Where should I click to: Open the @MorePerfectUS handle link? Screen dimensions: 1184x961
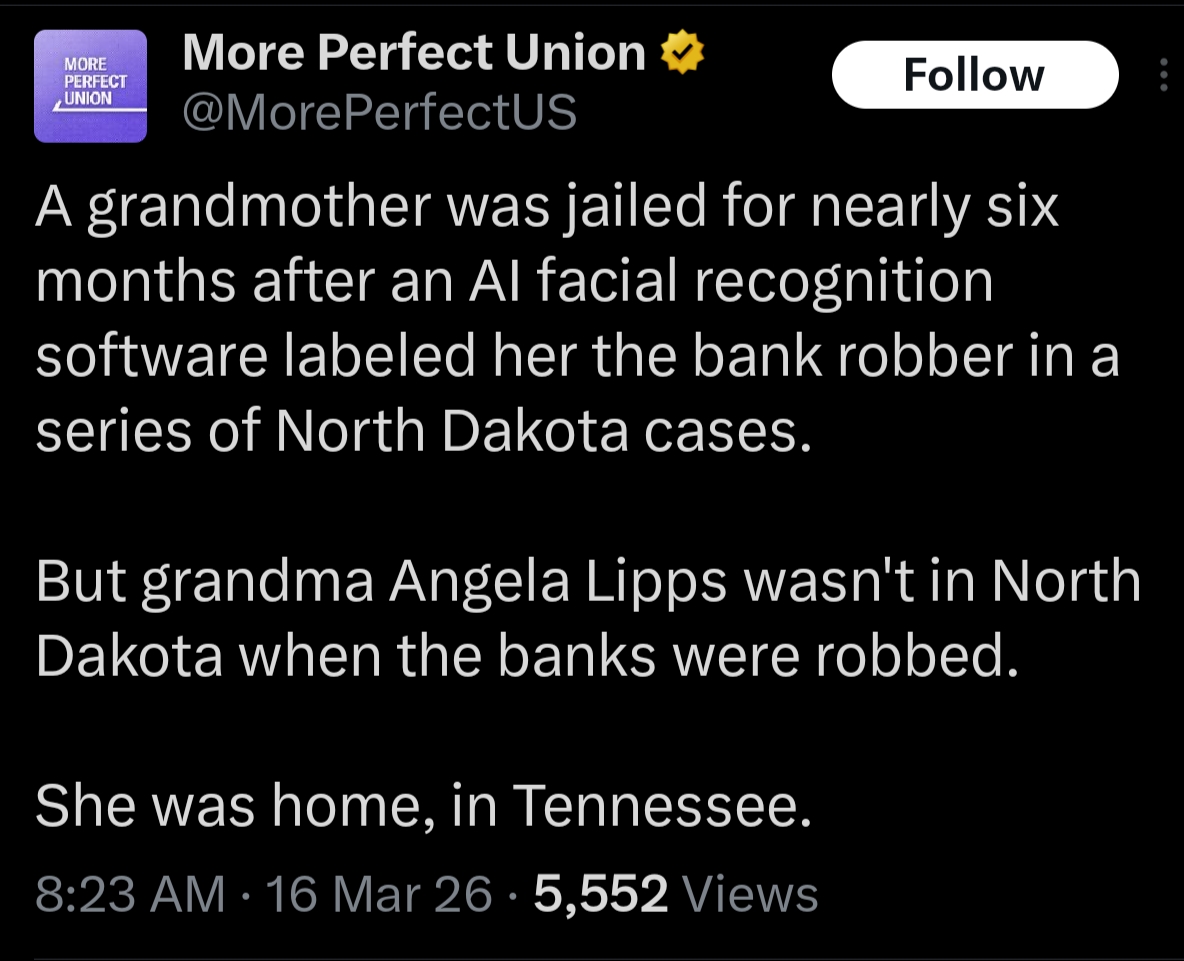[379, 112]
